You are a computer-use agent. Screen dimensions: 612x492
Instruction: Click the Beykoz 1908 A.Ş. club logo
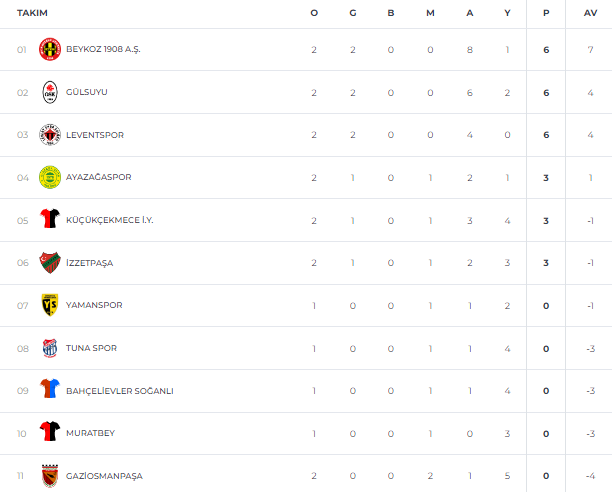tap(49, 49)
